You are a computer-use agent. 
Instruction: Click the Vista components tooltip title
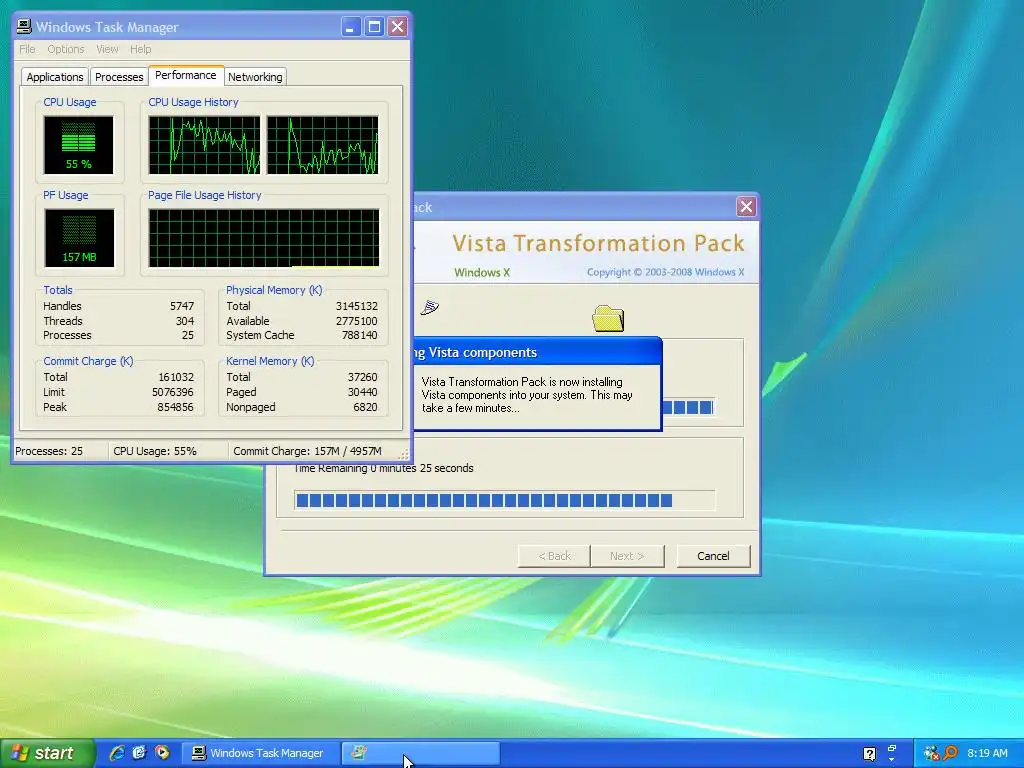475,353
